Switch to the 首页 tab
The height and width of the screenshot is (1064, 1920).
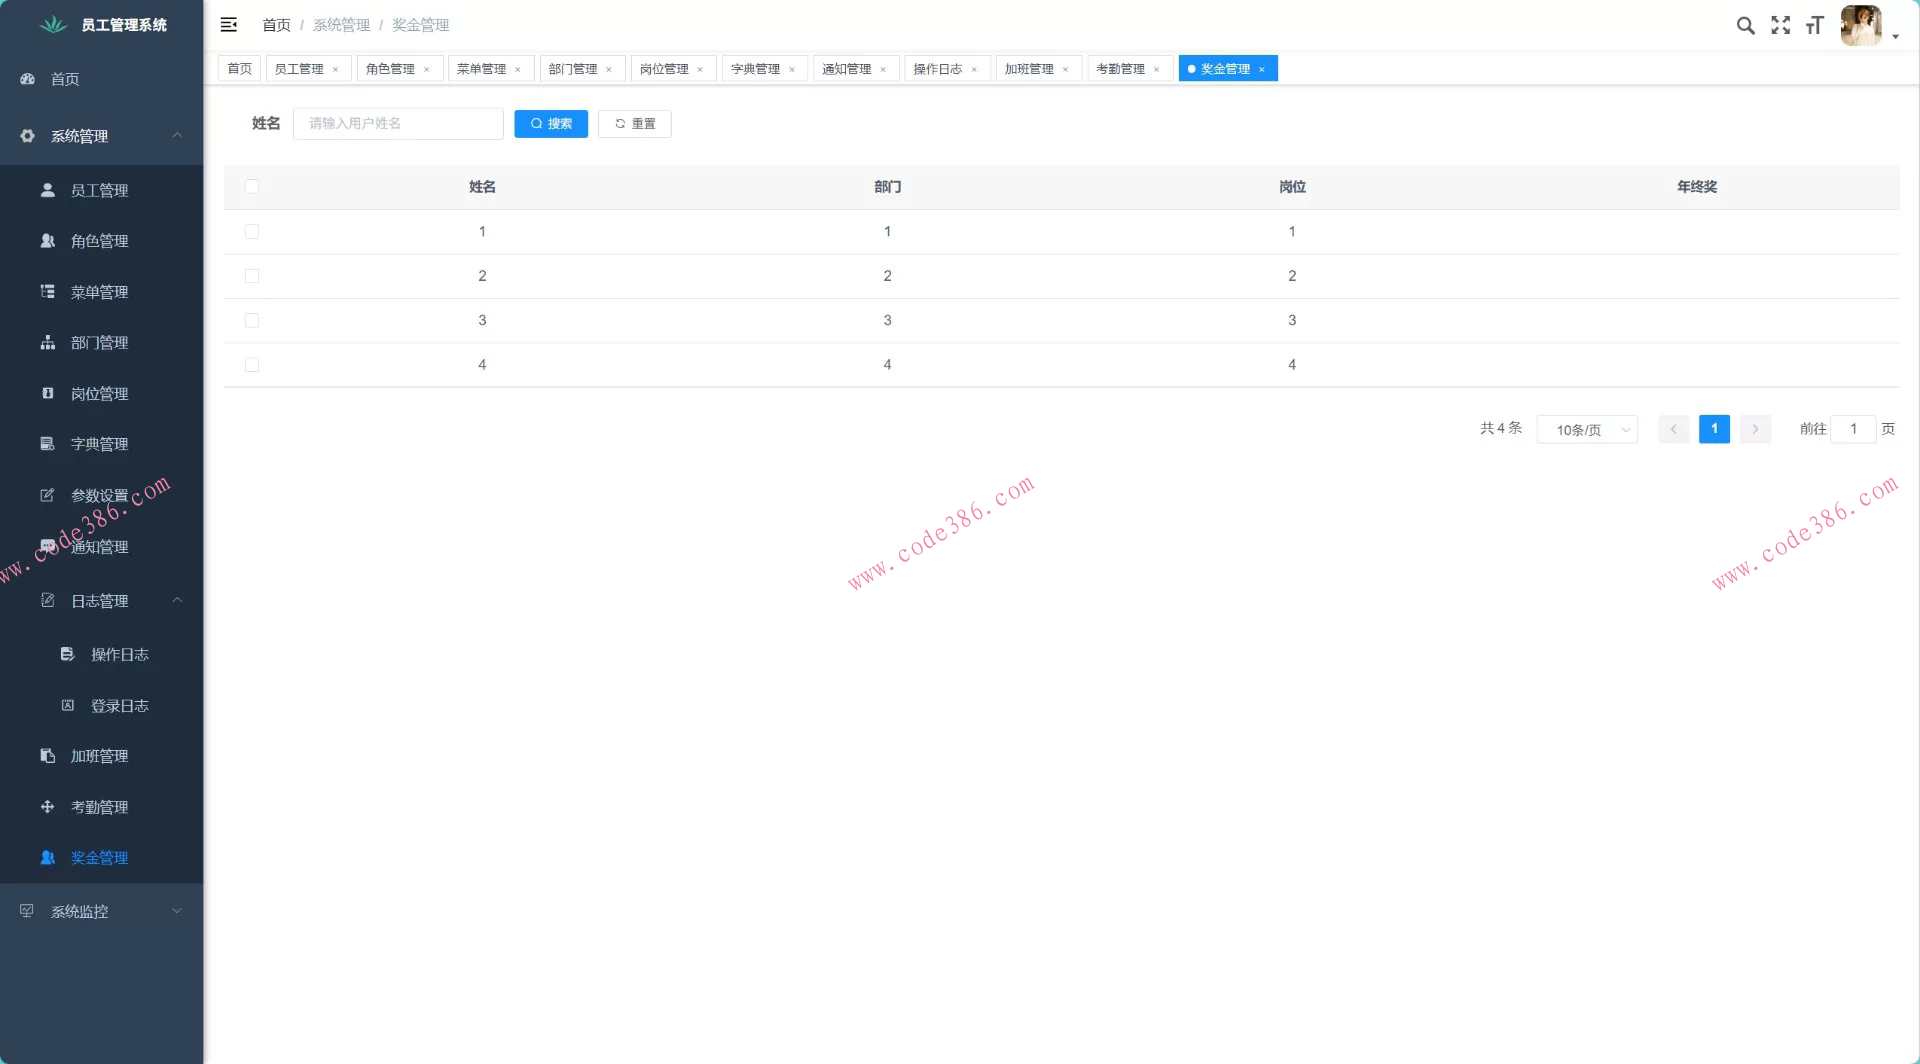[x=240, y=69]
